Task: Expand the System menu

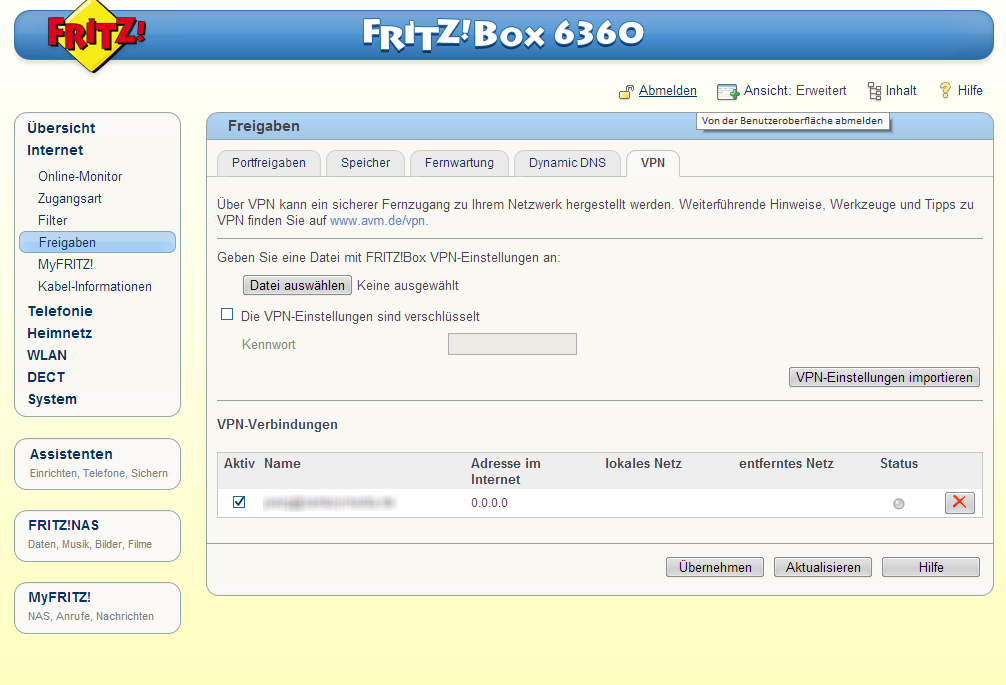Action: point(52,399)
